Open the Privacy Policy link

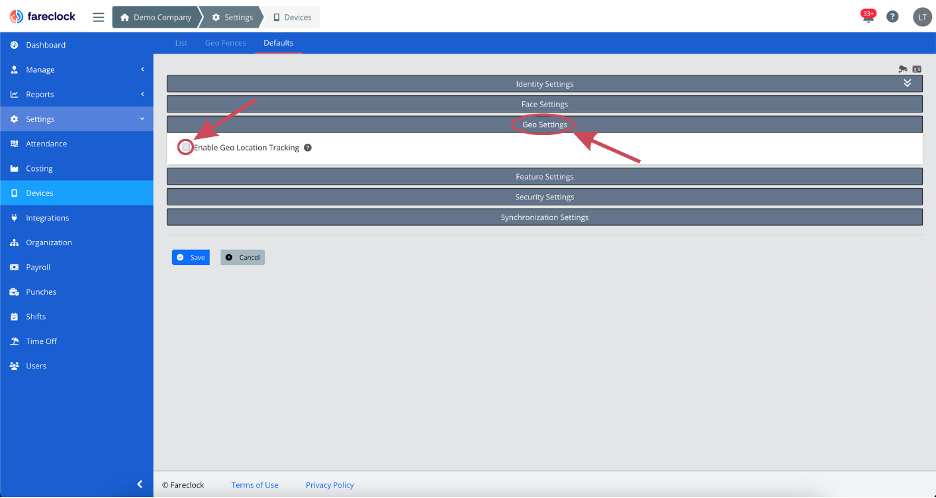click(x=329, y=485)
